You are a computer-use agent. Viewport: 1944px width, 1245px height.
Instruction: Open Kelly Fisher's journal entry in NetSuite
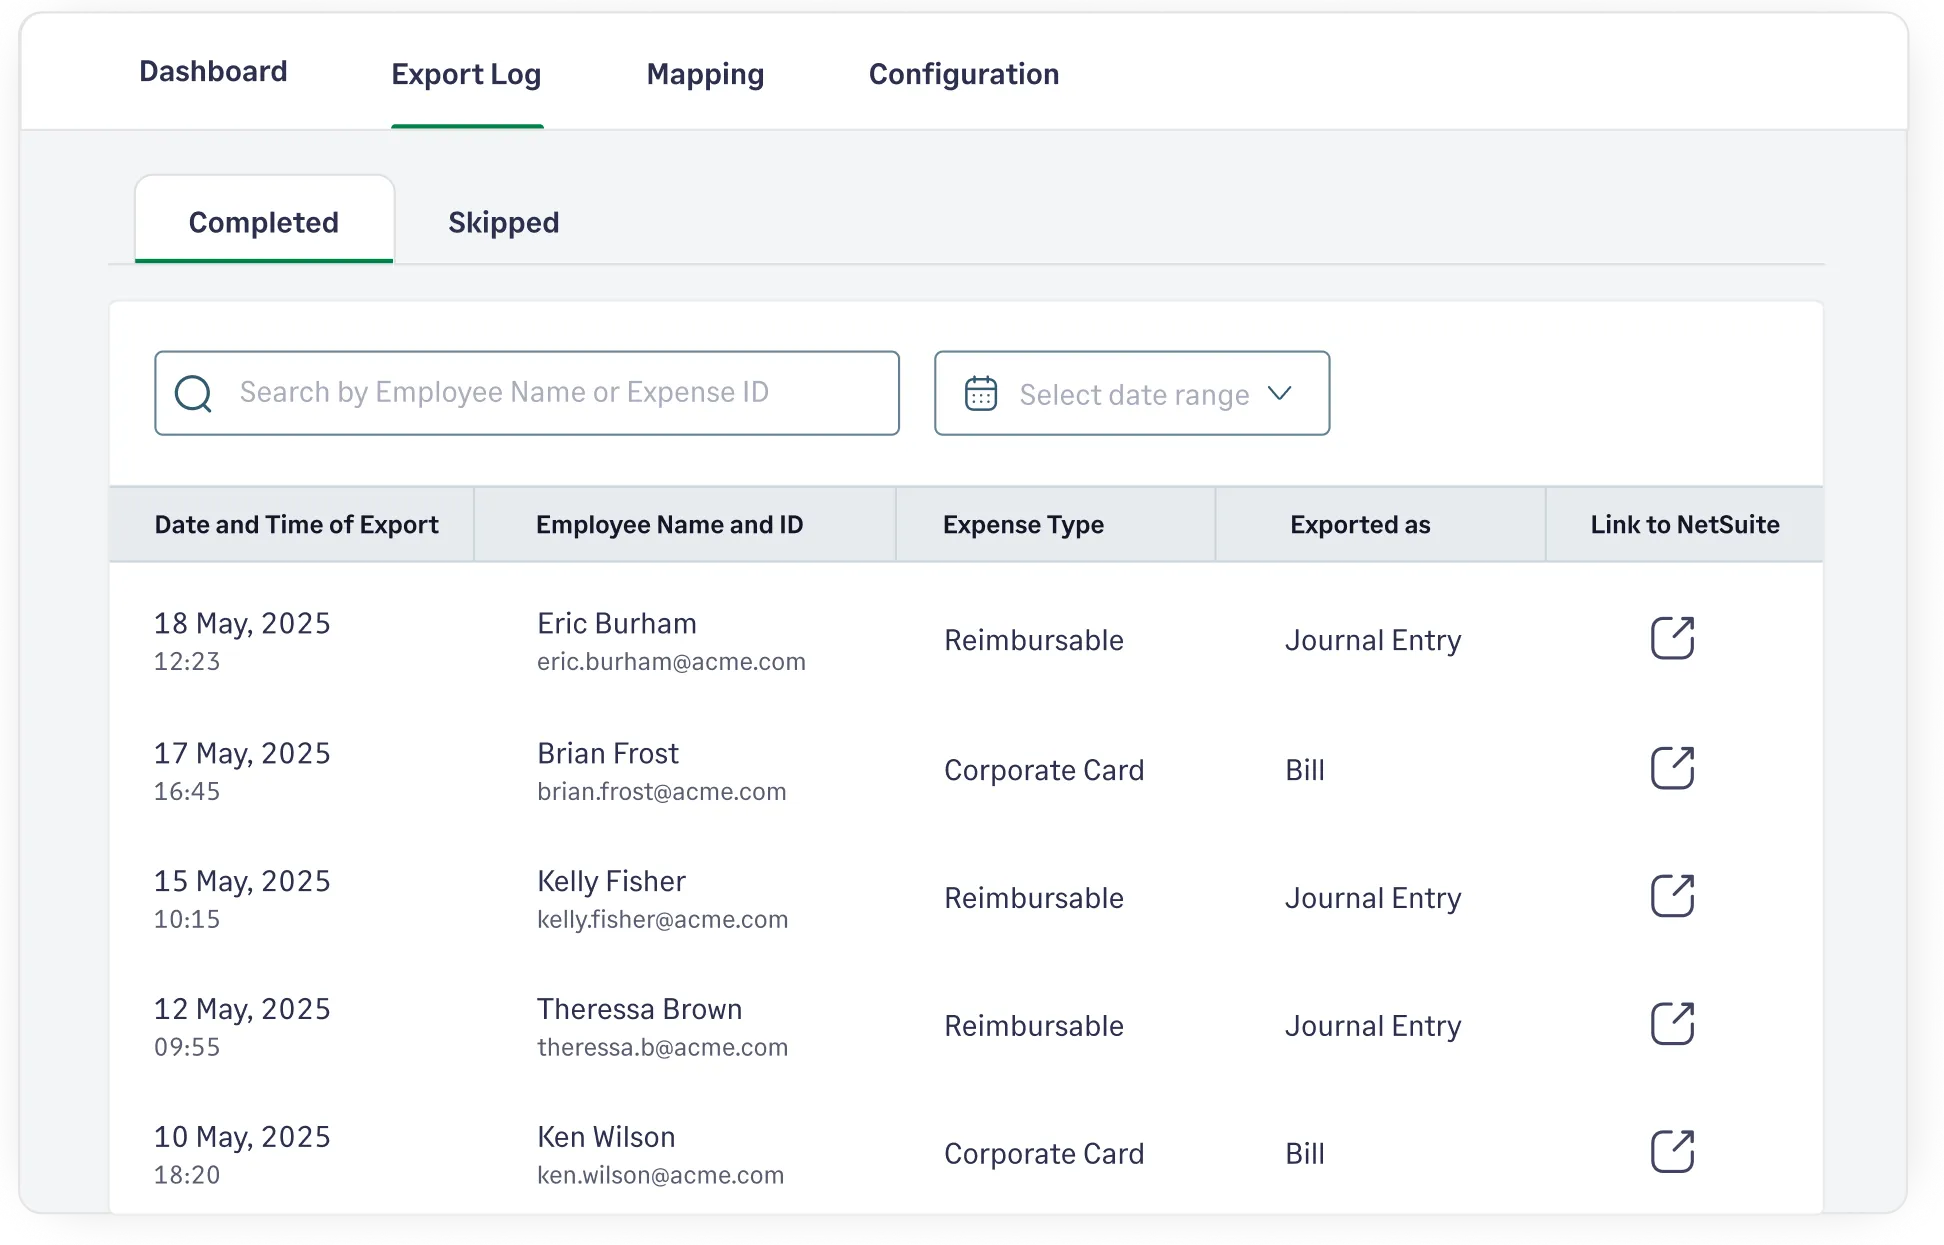click(1671, 896)
